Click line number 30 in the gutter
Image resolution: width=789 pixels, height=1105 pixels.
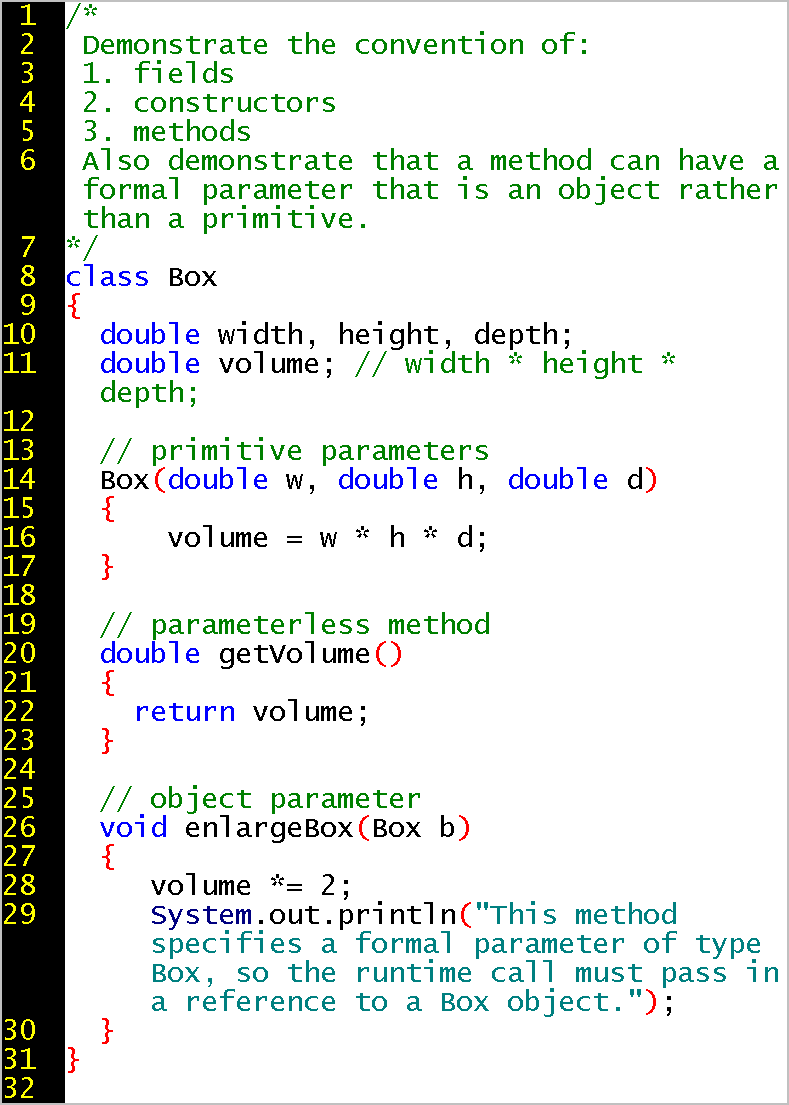point(18,1031)
